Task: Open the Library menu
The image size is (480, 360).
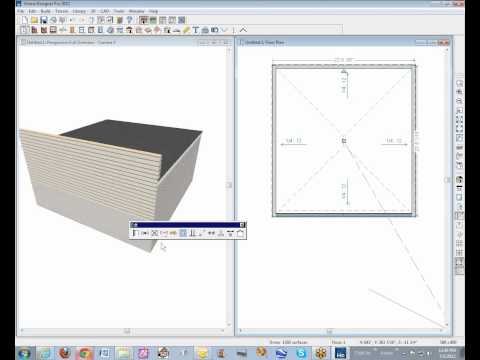Action: [x=79, y=11]
